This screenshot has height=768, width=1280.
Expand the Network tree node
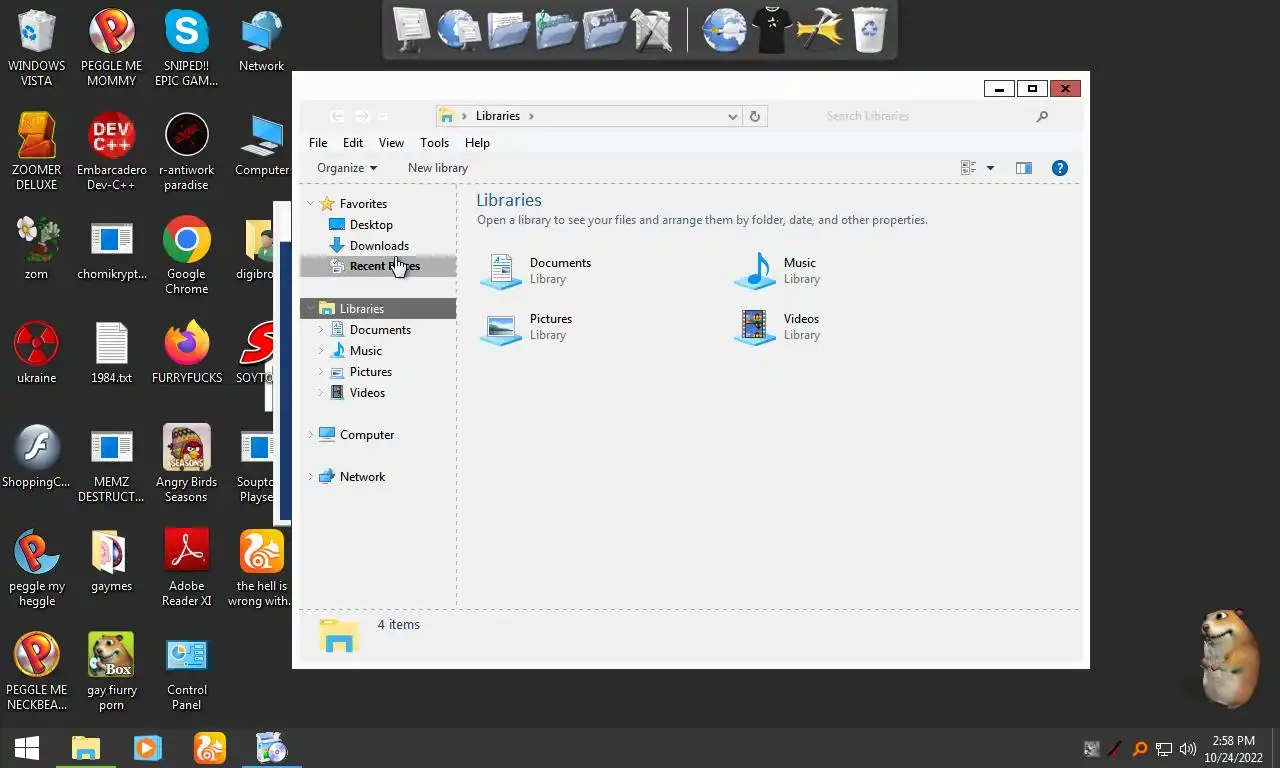coord(310,477)
